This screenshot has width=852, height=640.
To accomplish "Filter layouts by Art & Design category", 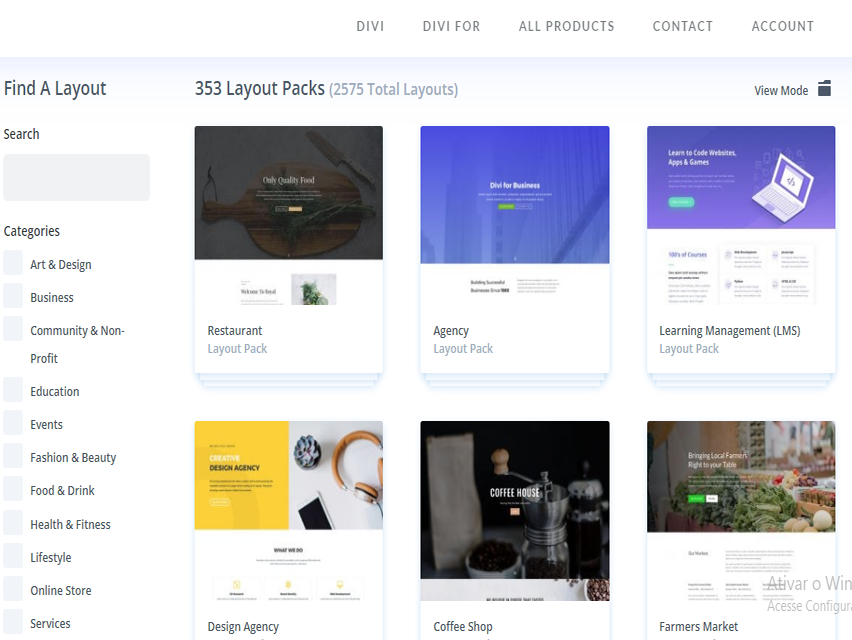I will coord(12,264).
